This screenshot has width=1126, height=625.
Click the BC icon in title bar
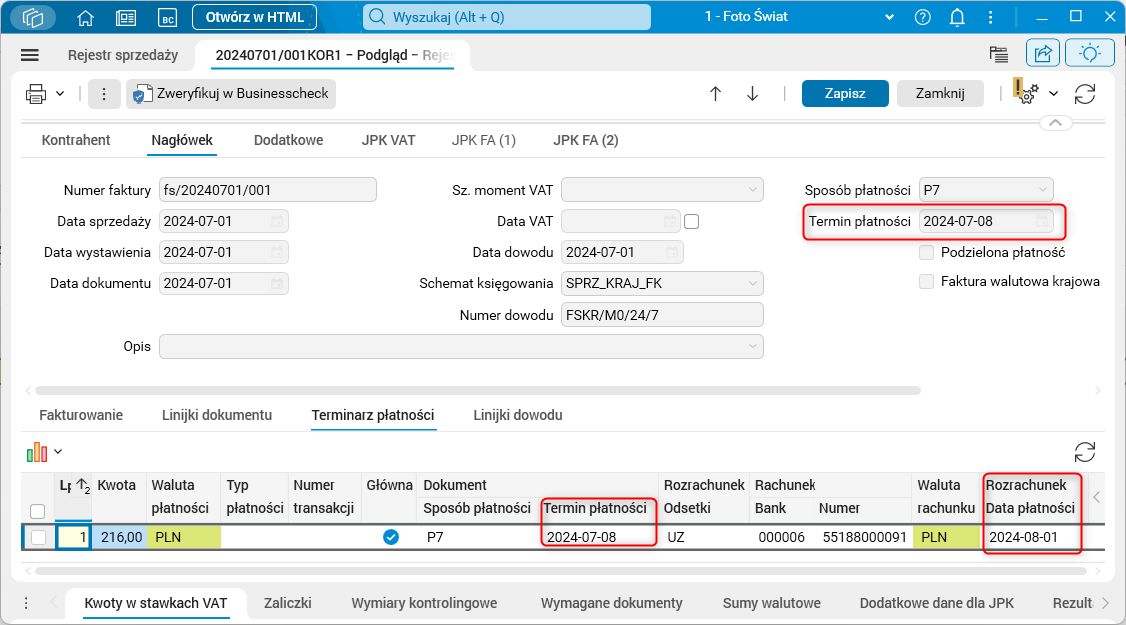pyautogui.click(x=168, y=18)
